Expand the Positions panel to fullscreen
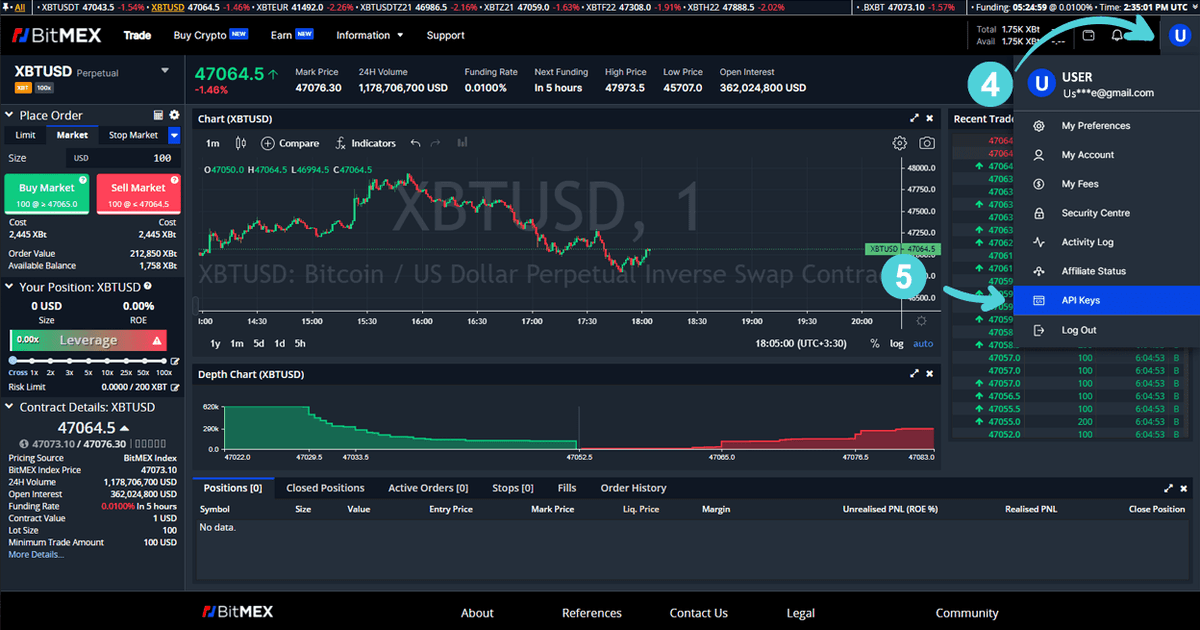The image size is (1200, 630). pos(1169,488)
